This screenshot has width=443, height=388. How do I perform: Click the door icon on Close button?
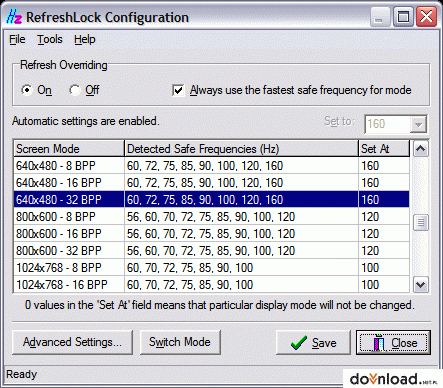pos(379,343)
